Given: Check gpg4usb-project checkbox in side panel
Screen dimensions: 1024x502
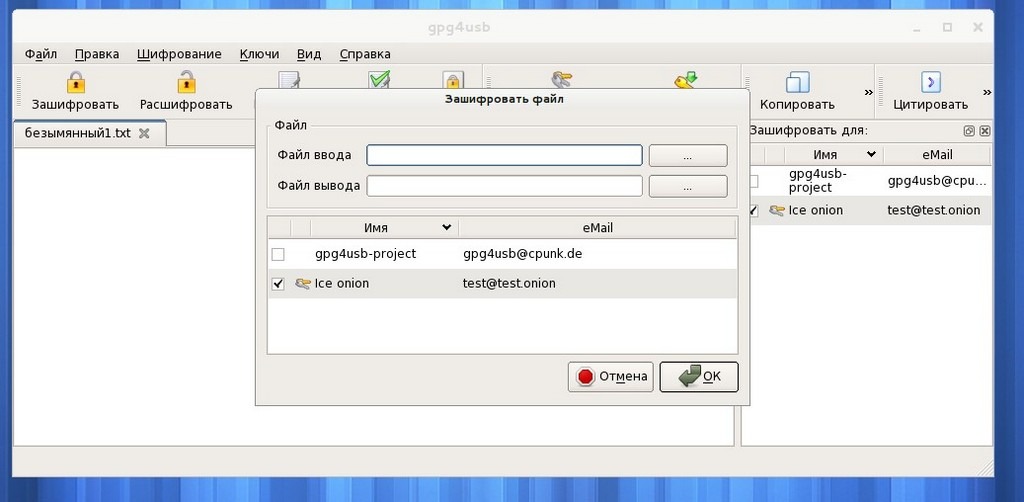Looking at the screenshot, I should coord(754,181).
